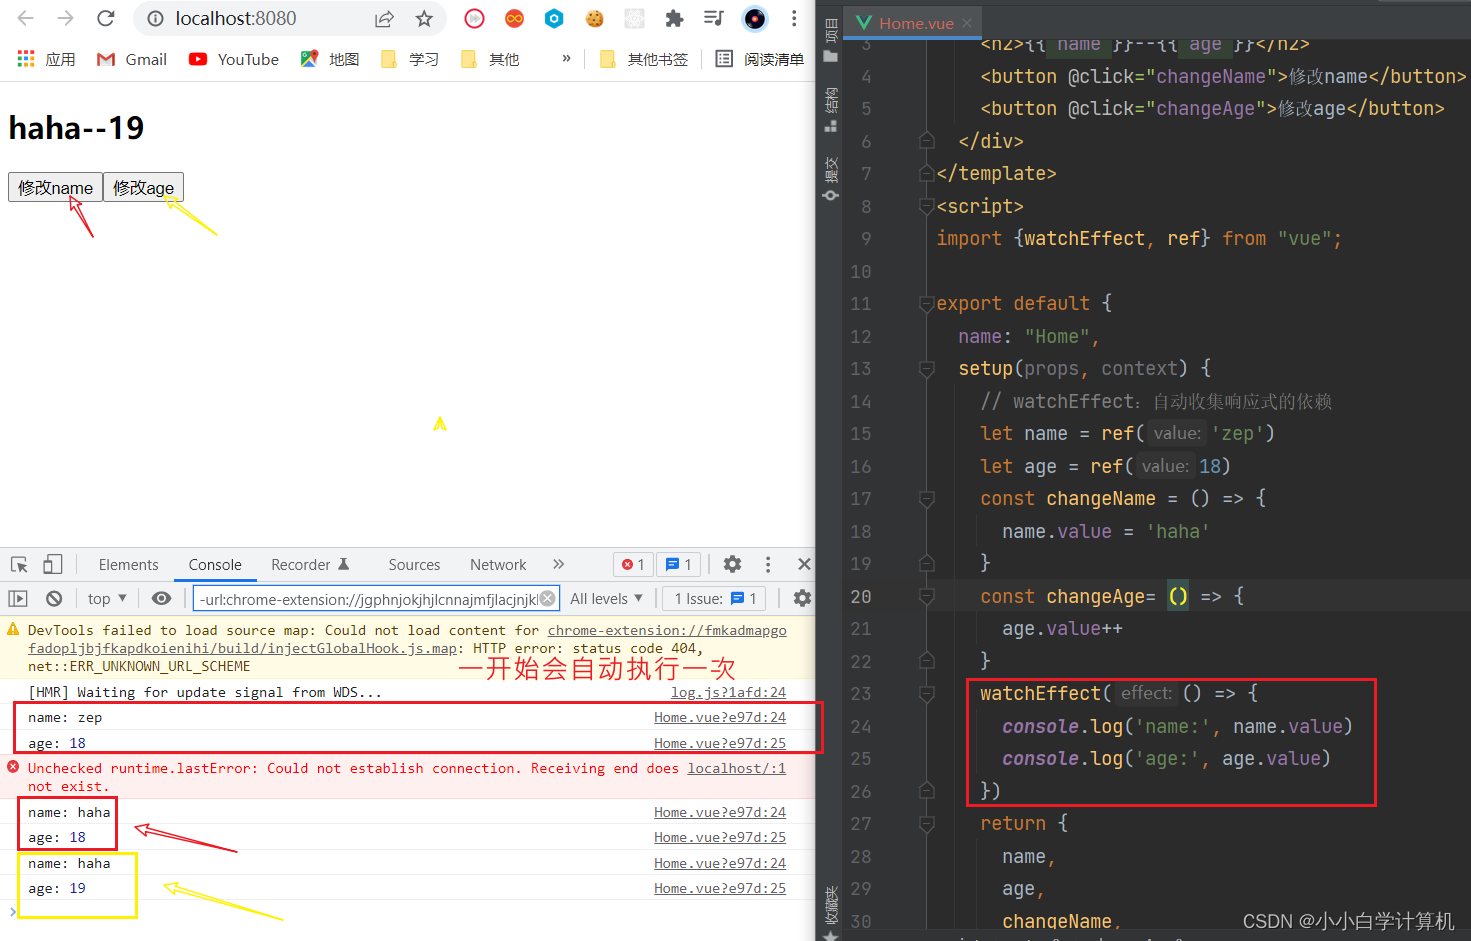Reload the localhost page

click(x=106, y=18)
